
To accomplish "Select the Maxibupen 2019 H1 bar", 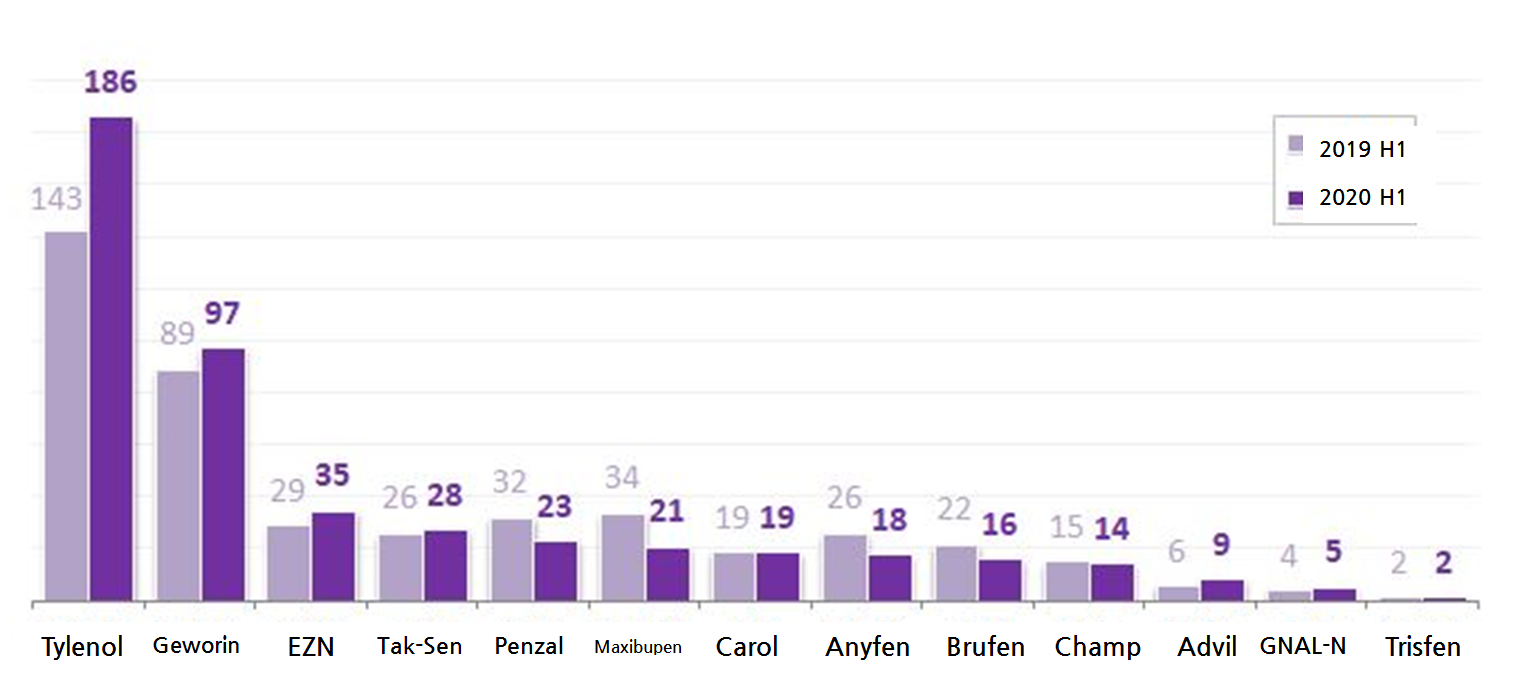I will 623,558.
